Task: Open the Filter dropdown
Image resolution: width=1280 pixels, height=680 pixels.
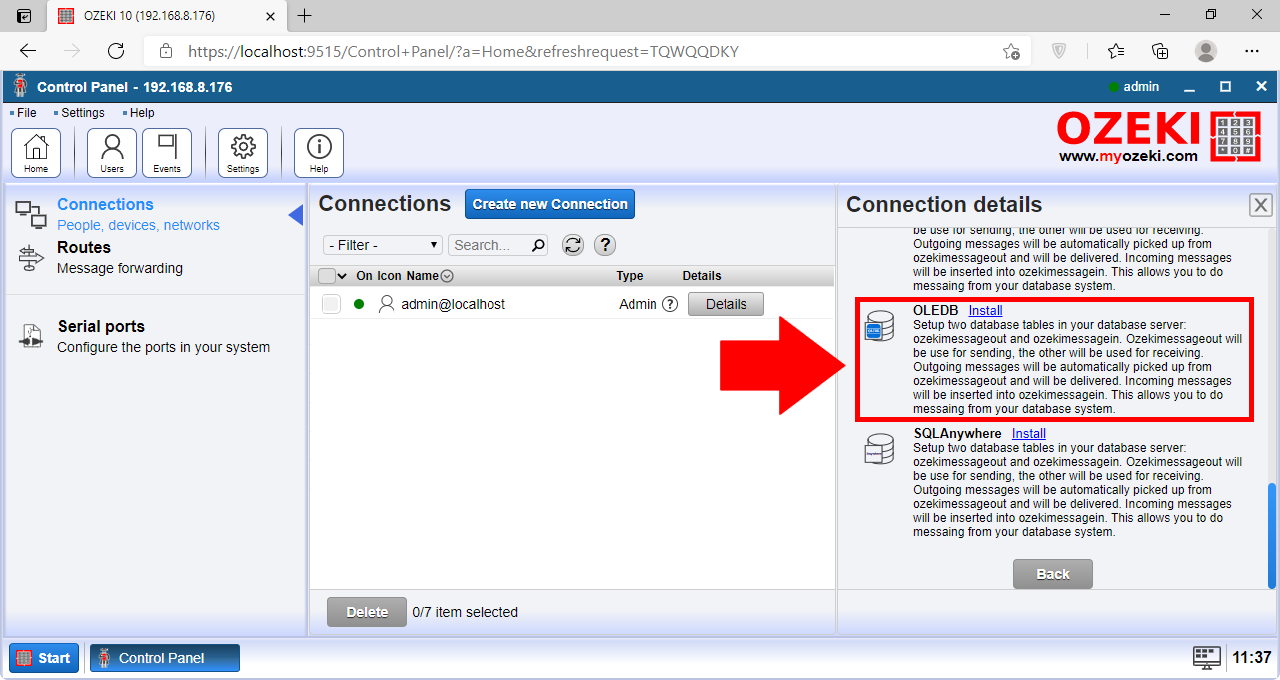Action: point(383,245)
